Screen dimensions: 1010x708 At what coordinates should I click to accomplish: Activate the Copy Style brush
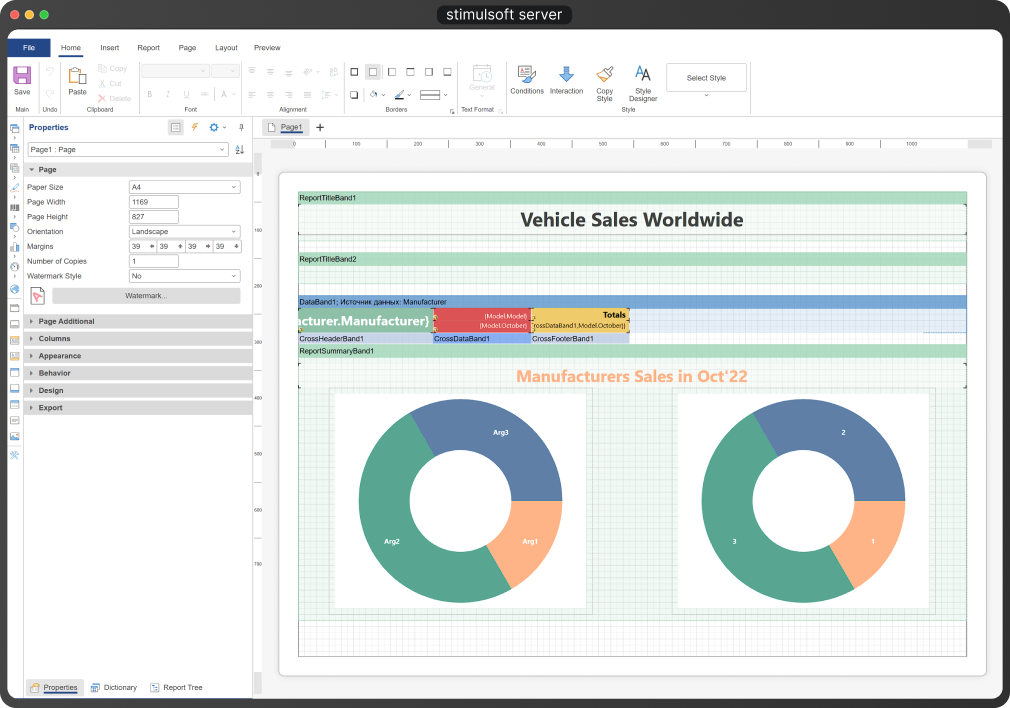tap(605, 76)
